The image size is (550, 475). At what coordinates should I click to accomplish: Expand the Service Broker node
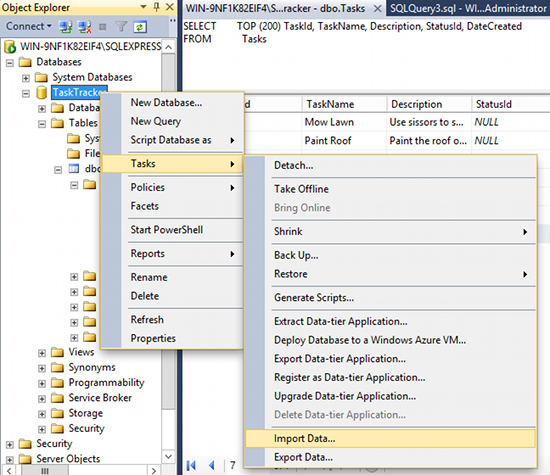[x=42, y=399]
